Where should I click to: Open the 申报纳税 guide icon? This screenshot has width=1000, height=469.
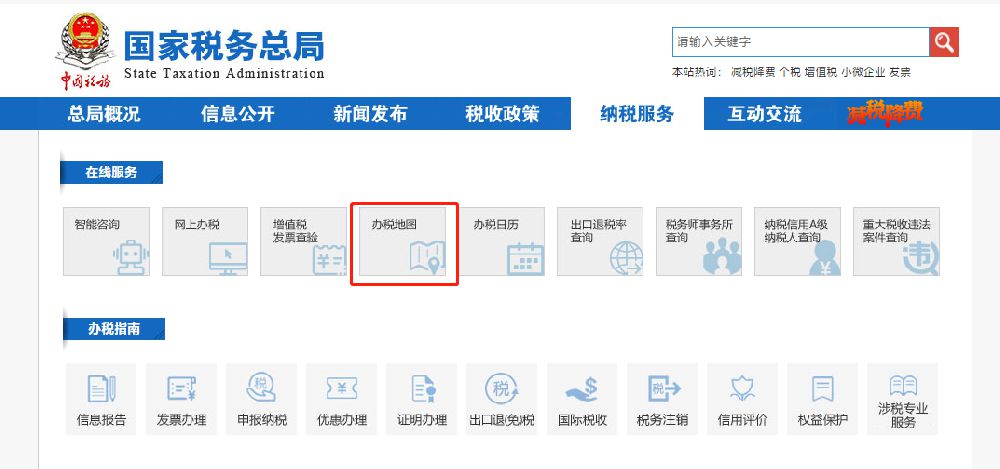(261, 399)
